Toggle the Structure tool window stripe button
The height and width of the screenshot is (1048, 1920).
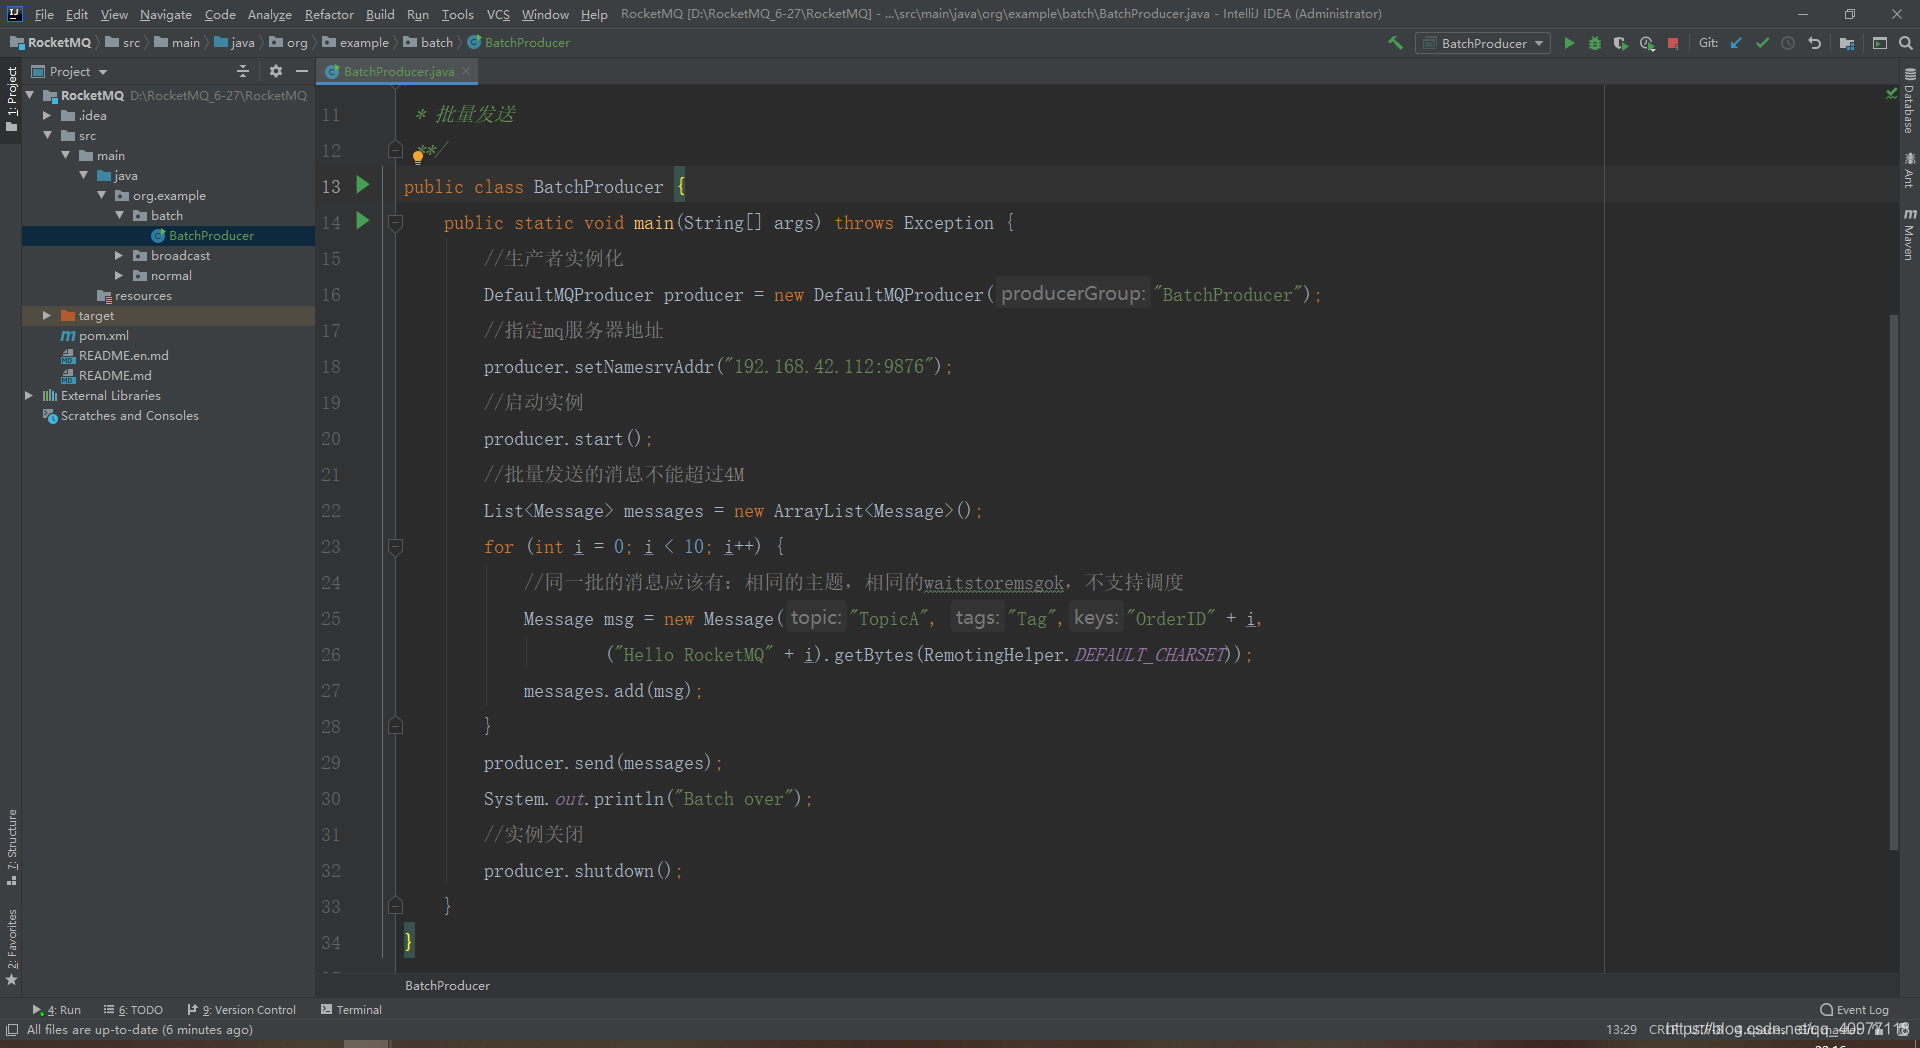point(11,848)
